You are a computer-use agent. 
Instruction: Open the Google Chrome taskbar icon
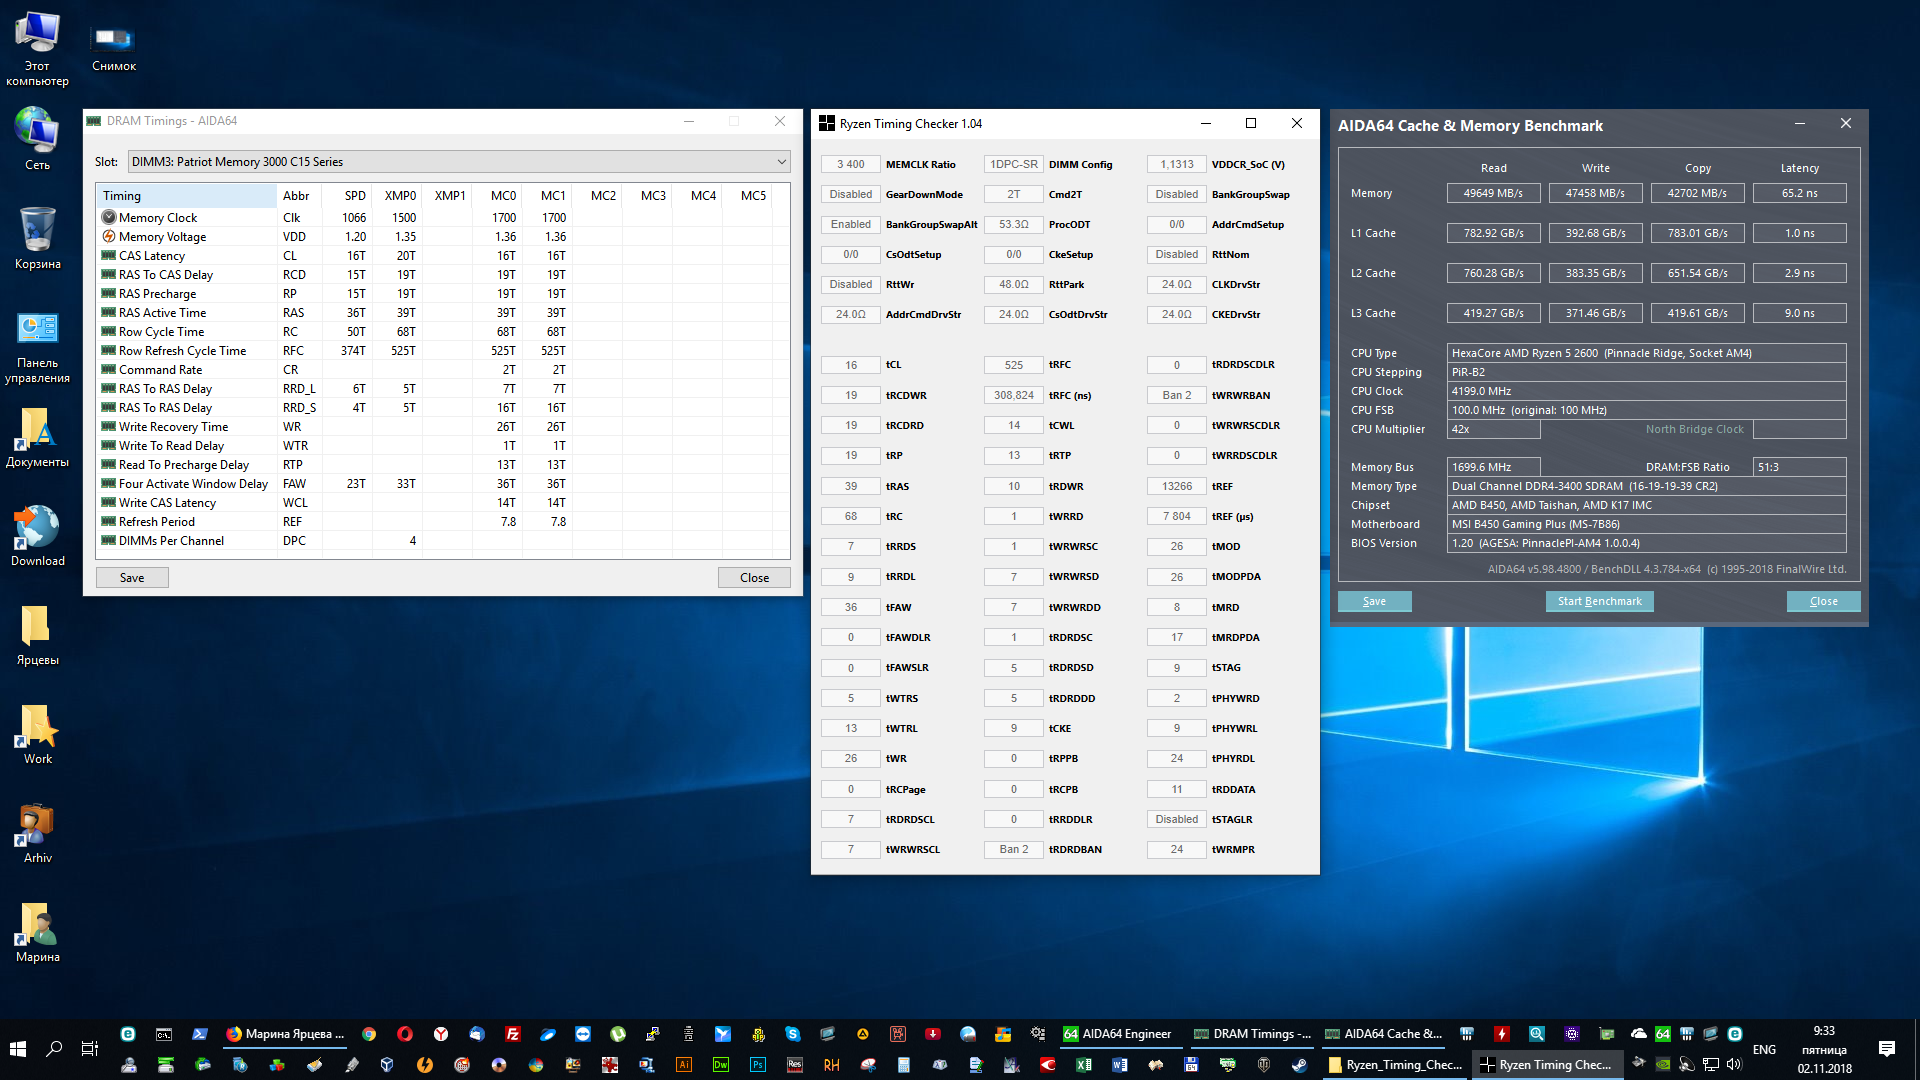(369, 1034)
